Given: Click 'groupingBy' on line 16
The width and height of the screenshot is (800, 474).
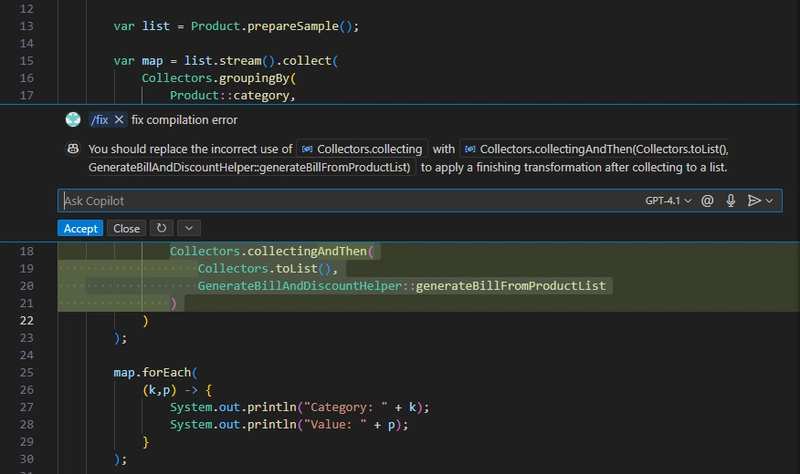Looking at the screenshot, I should pos(254,78).
